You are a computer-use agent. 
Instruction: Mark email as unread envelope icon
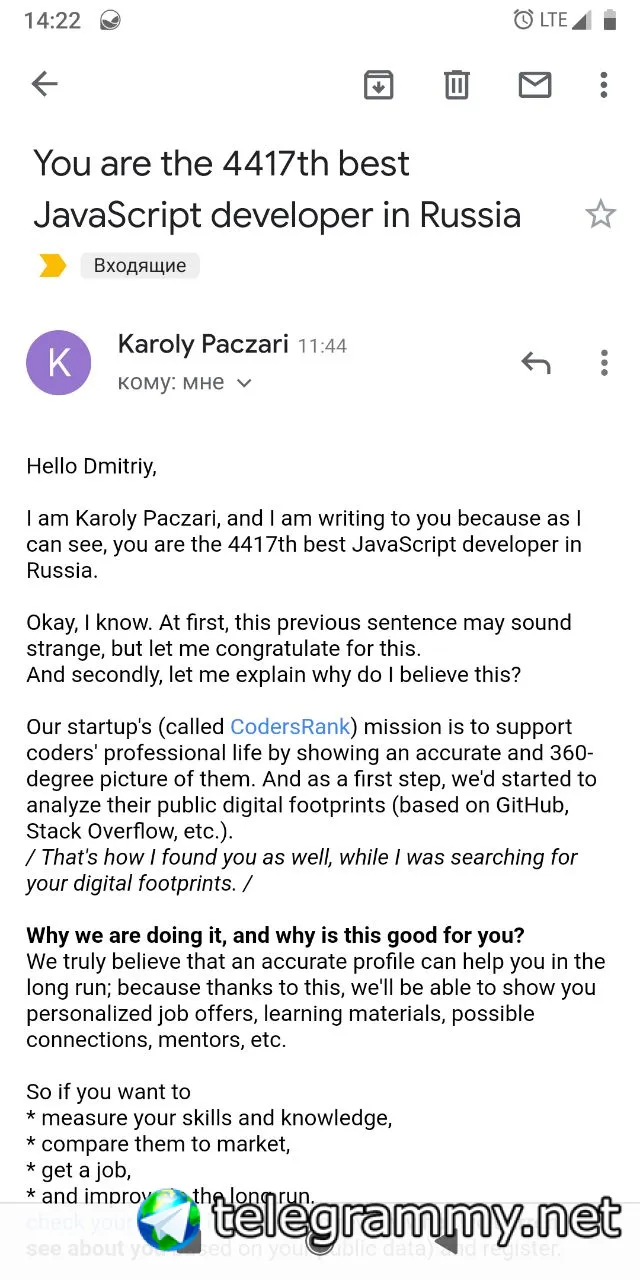pos(535,85)
